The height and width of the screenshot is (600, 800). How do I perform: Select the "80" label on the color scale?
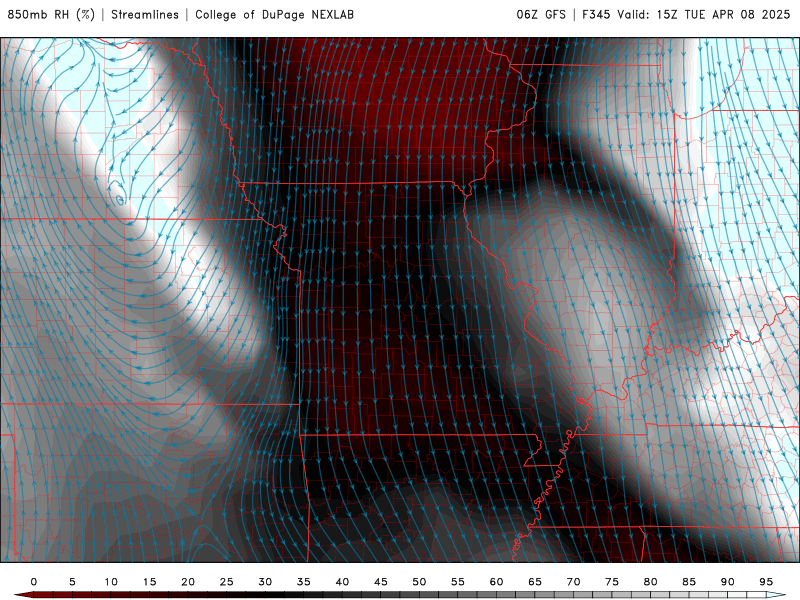tap(651, 582)
